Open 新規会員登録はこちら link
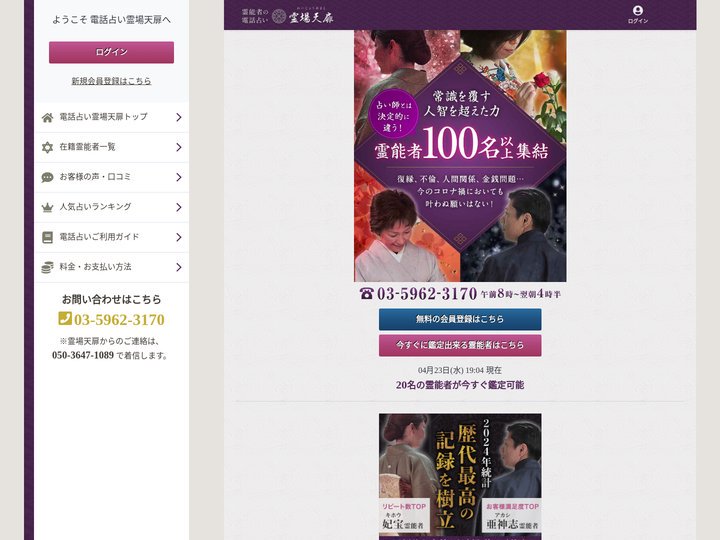The height and width of the screenshot is (540, 720). point(111,81)
